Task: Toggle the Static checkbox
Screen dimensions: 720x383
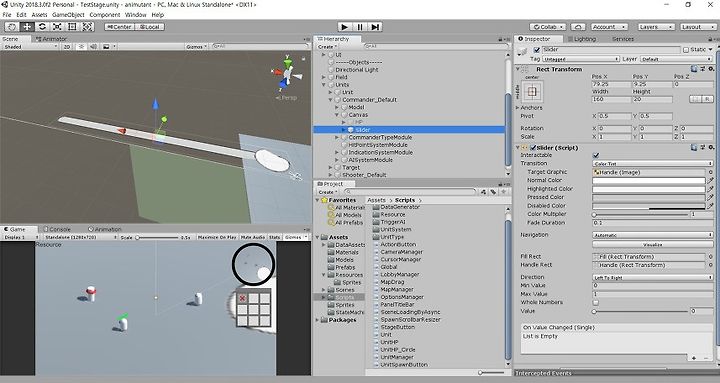Action: click(686, 50)
